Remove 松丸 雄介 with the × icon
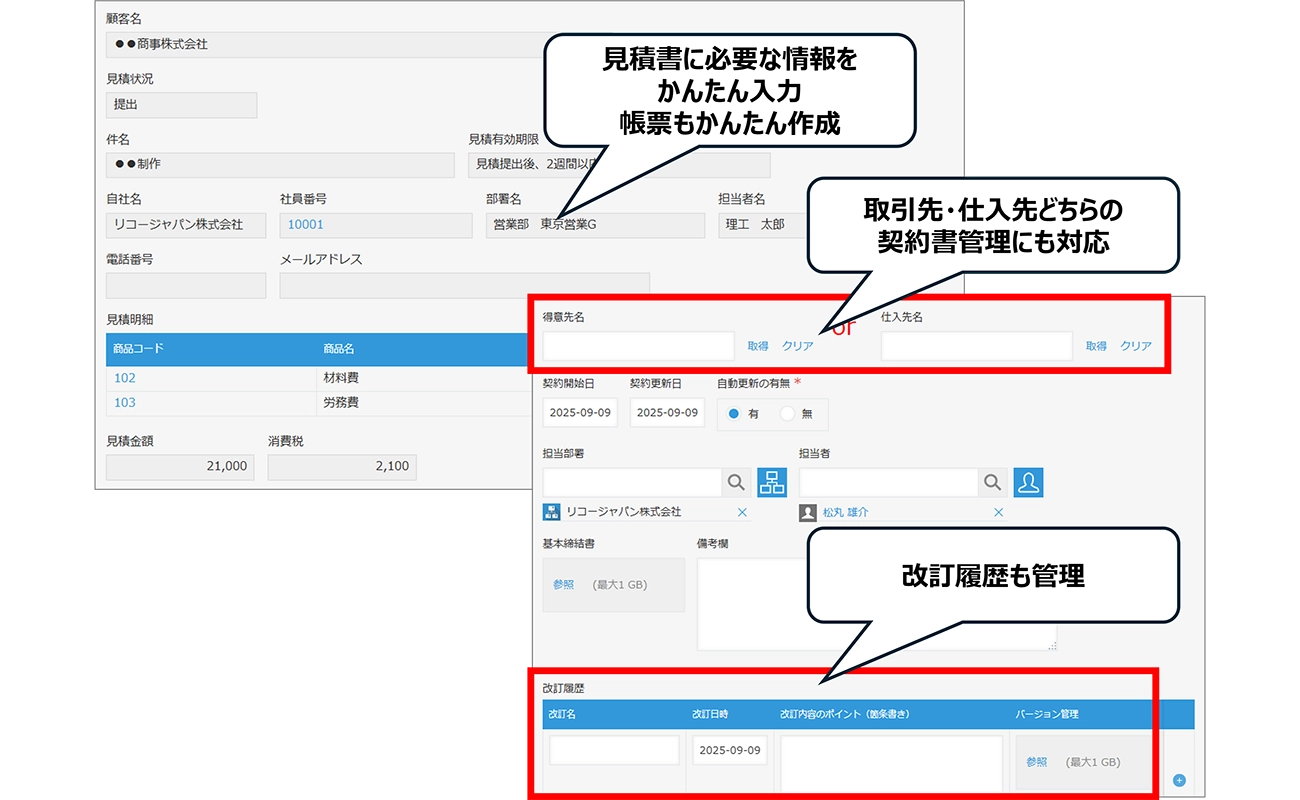1300x800 pixels. pos(998,512)
